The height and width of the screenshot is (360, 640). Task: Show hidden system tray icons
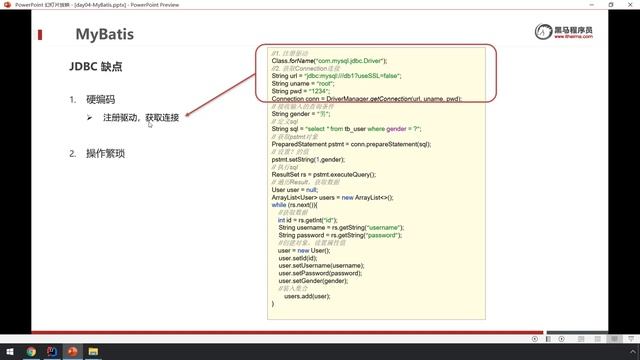click(x=633, y=351)
